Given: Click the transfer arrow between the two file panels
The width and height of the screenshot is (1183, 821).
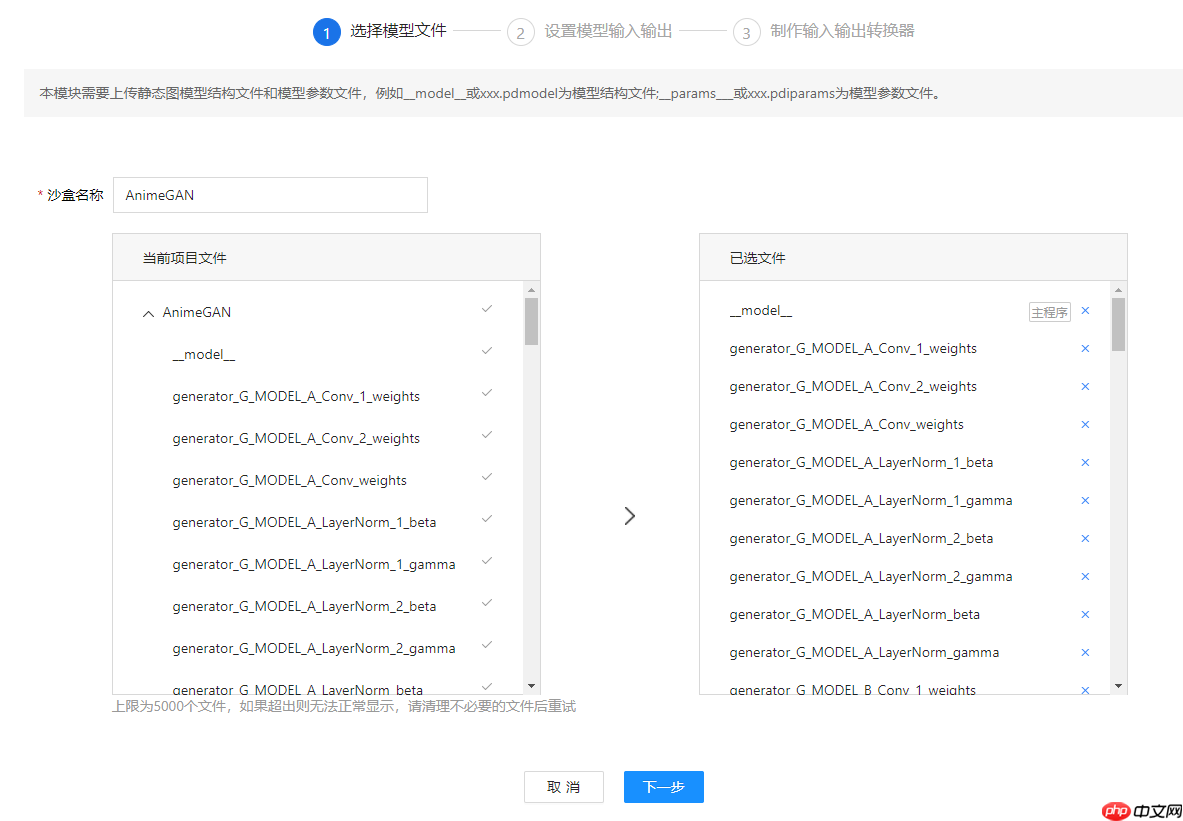Looking at the screenshot, I should [629, 515].
